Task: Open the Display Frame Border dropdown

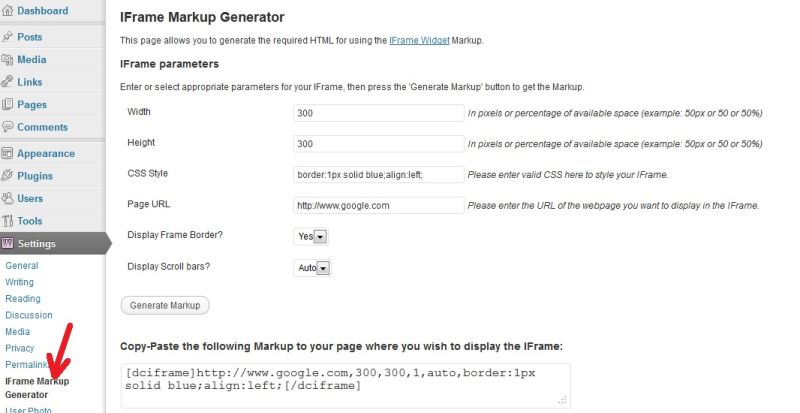Action: 311,236
